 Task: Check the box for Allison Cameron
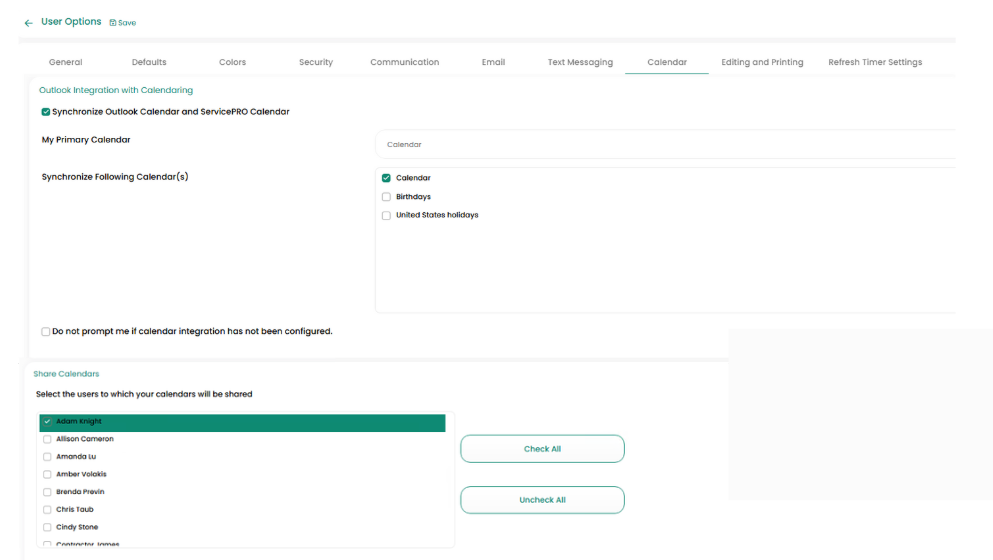click(47, 439)
